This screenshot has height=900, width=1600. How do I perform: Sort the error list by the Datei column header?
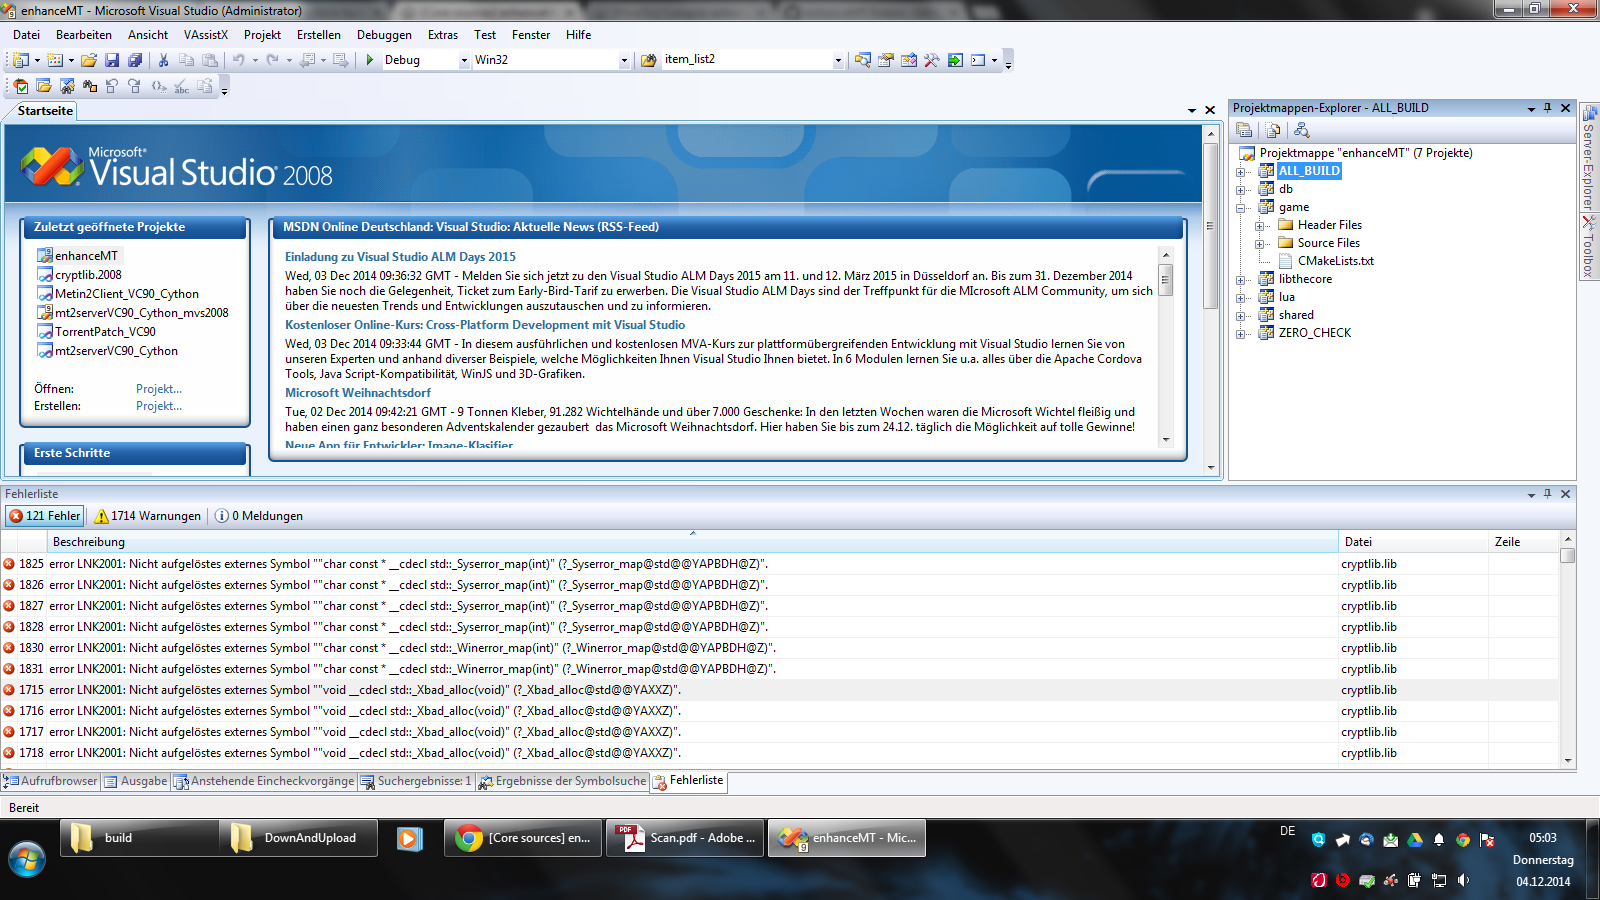coord(1412,542)
